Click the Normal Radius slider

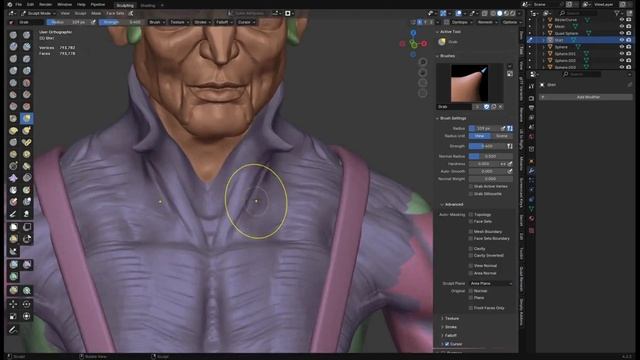pyautogui.click(x=491, y=156)
